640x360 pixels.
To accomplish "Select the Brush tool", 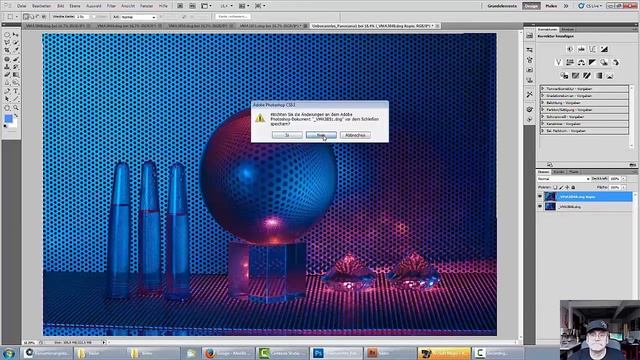I will click(x=16, y=59).
